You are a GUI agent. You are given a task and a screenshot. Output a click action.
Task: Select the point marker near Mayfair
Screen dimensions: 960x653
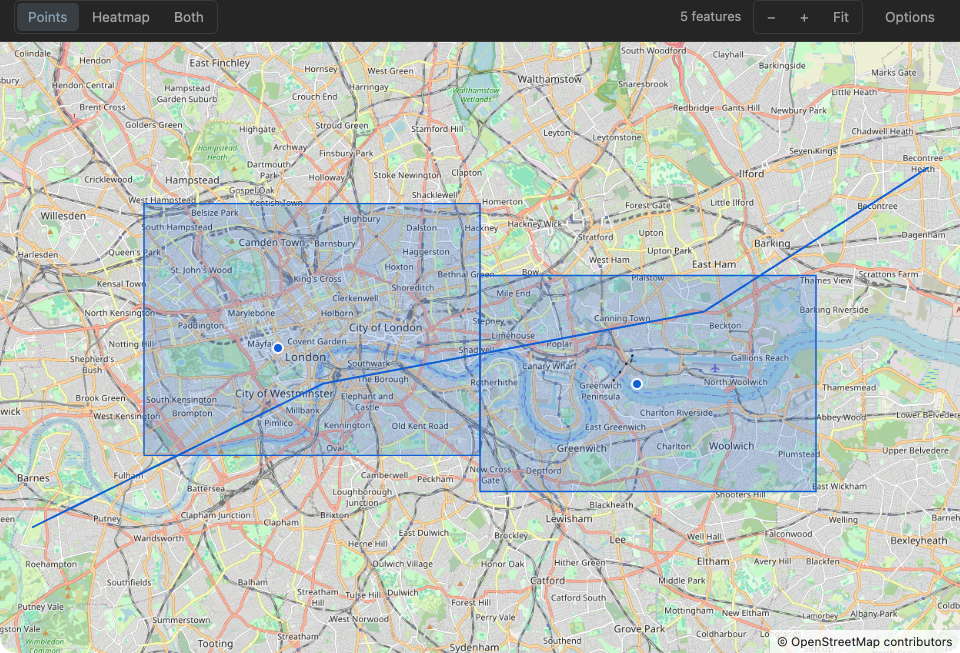coord(278,348)
